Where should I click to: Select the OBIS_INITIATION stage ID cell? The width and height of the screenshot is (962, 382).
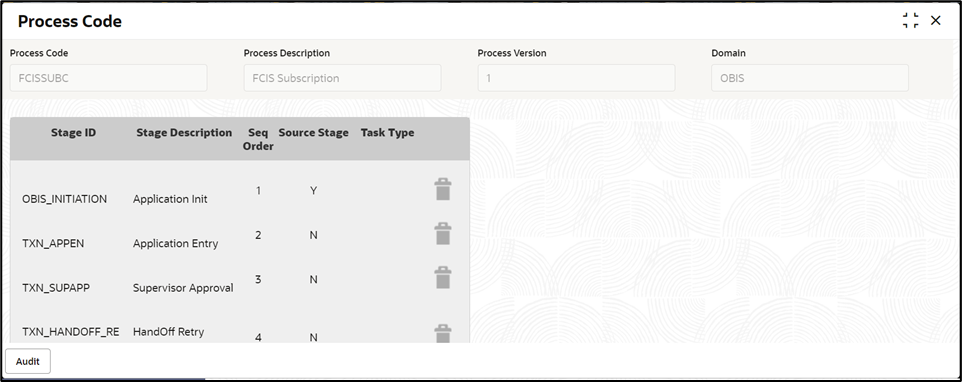click(64, 199)
